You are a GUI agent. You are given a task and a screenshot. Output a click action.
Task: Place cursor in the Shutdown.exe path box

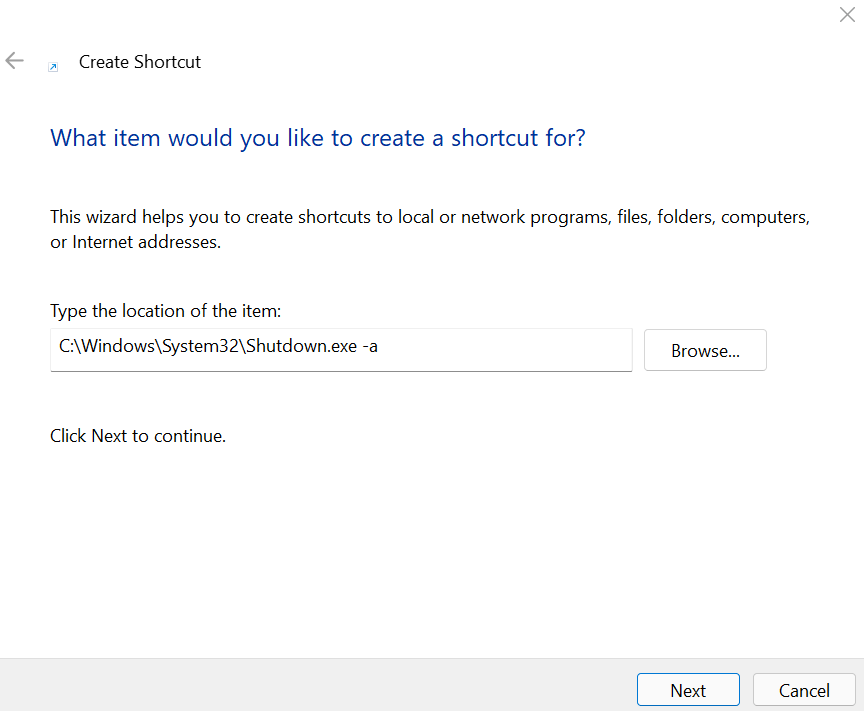340,350
